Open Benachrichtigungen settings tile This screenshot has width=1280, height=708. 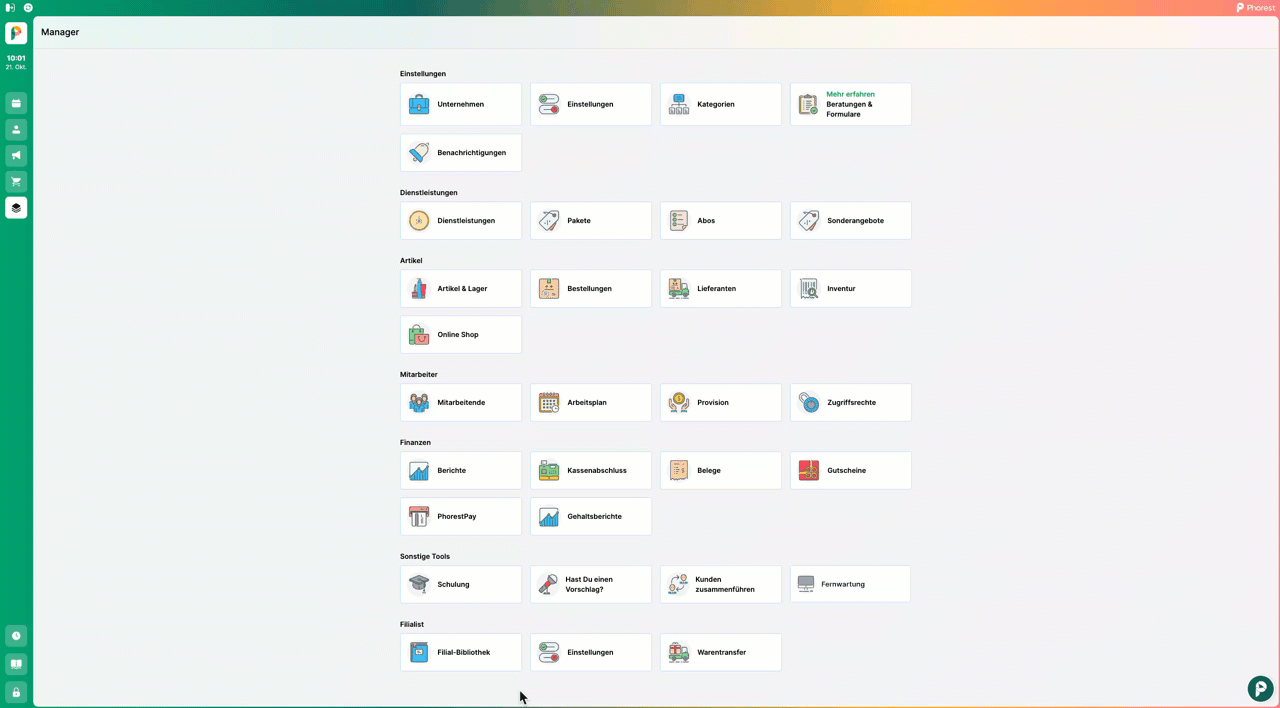click(461, 153)
